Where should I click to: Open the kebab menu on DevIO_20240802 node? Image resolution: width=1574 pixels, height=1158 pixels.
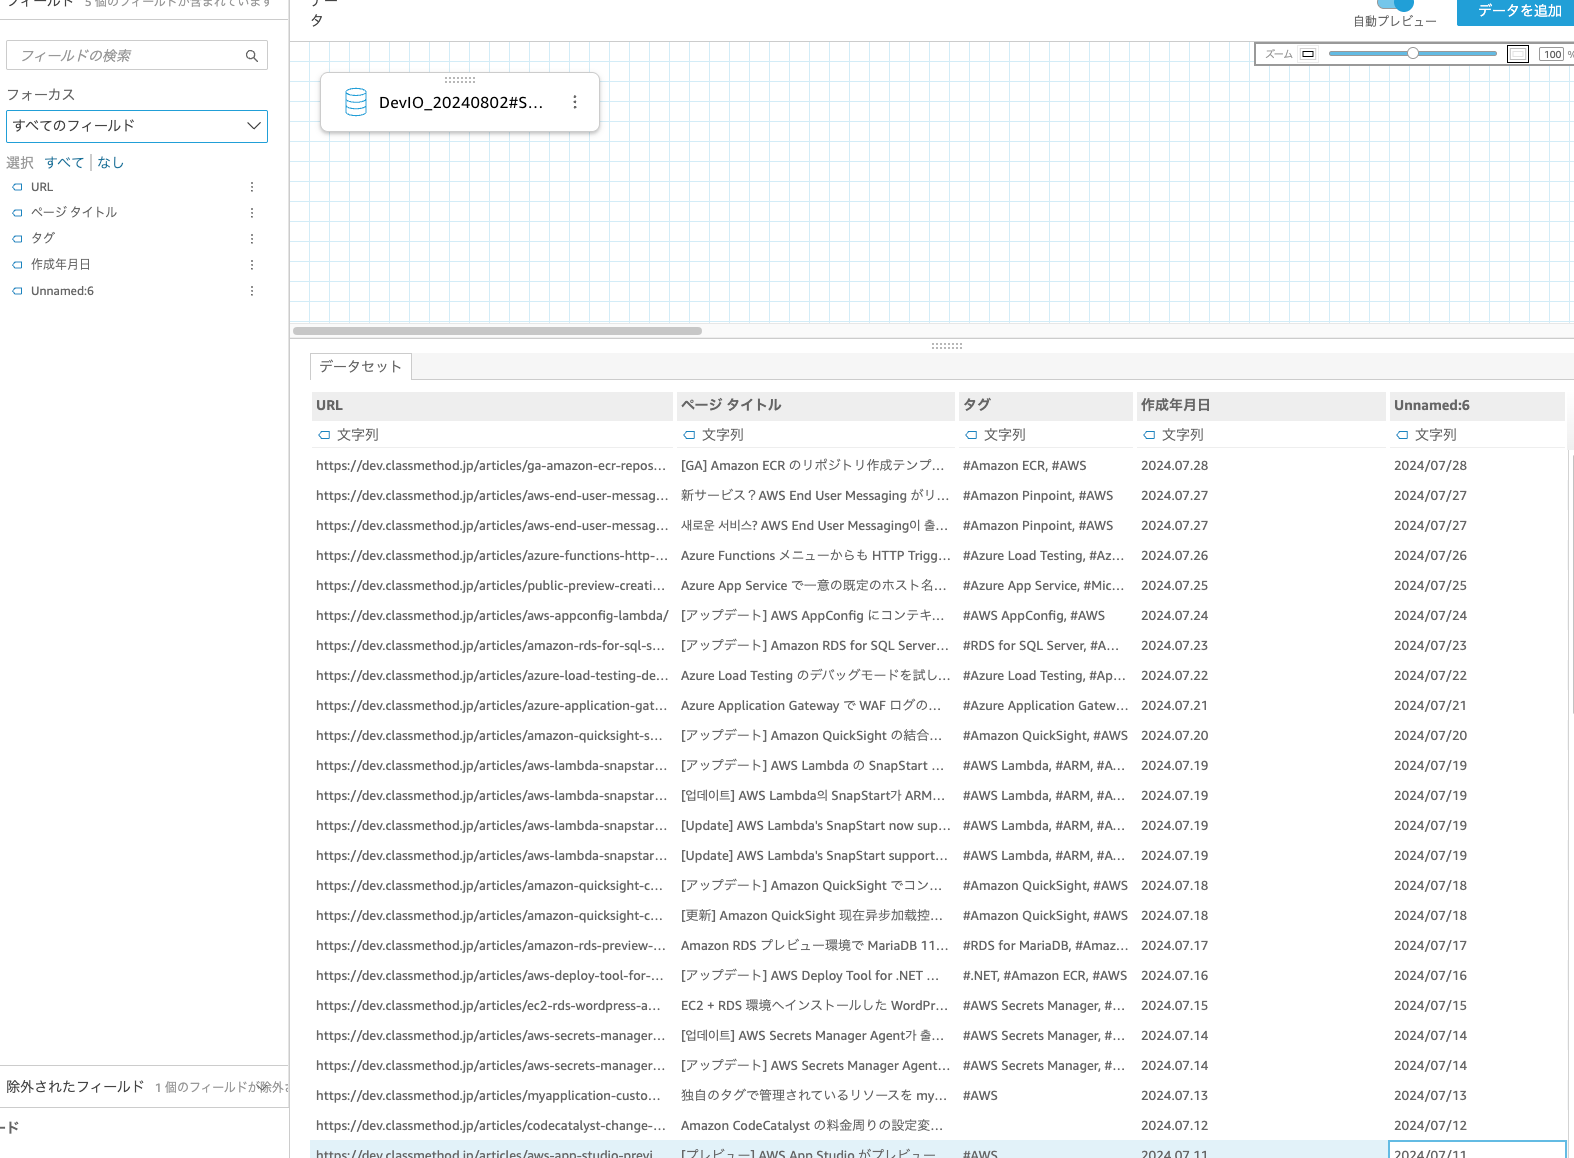click(575, 102)
